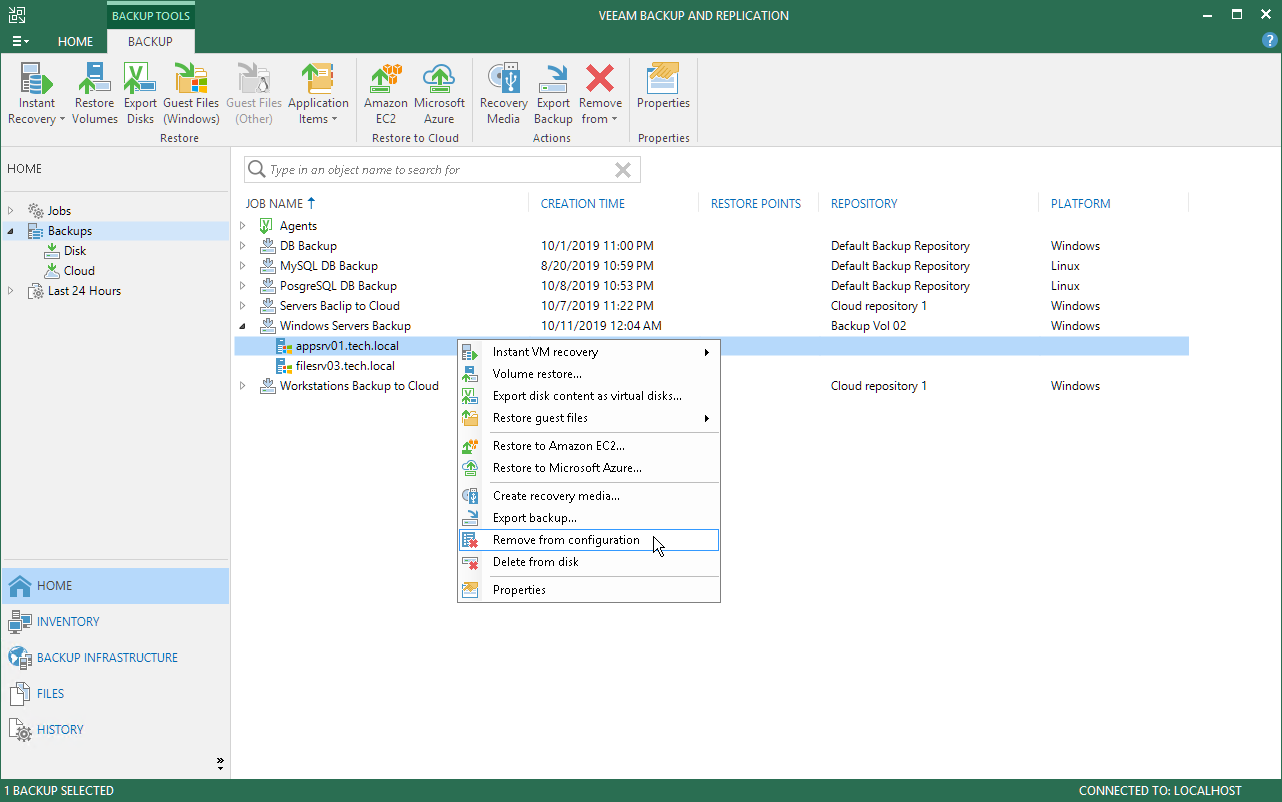Open BACKUP INFRASTRUCTURE view
Image resolution: width=1282 pixels, height=802 pixels.
point(115,658)
